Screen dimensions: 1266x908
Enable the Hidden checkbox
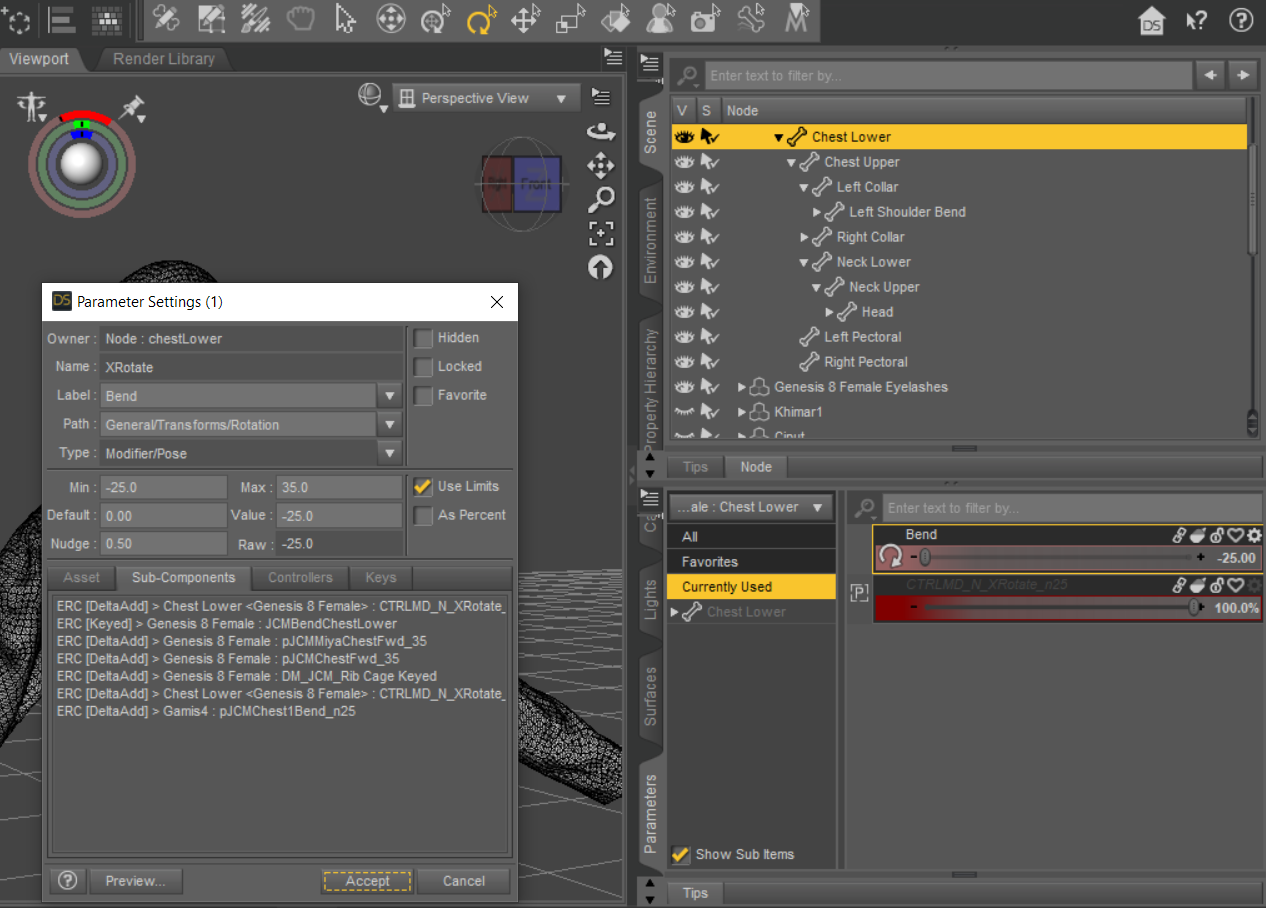point(424,338)
